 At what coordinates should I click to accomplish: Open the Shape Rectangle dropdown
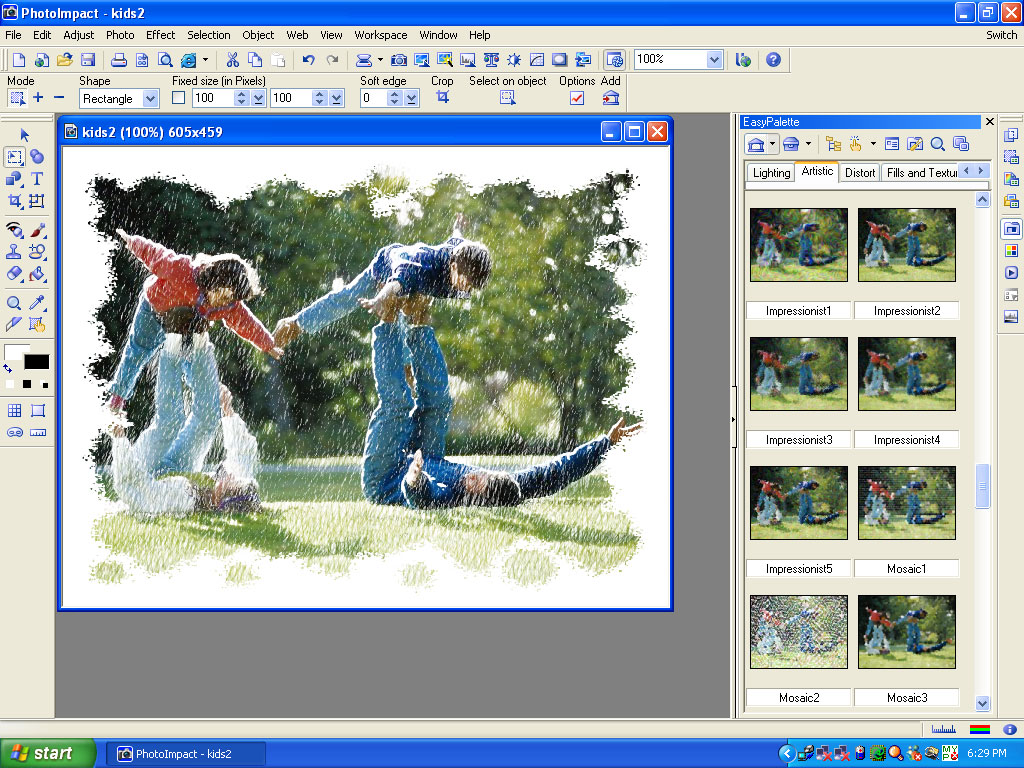150,98
